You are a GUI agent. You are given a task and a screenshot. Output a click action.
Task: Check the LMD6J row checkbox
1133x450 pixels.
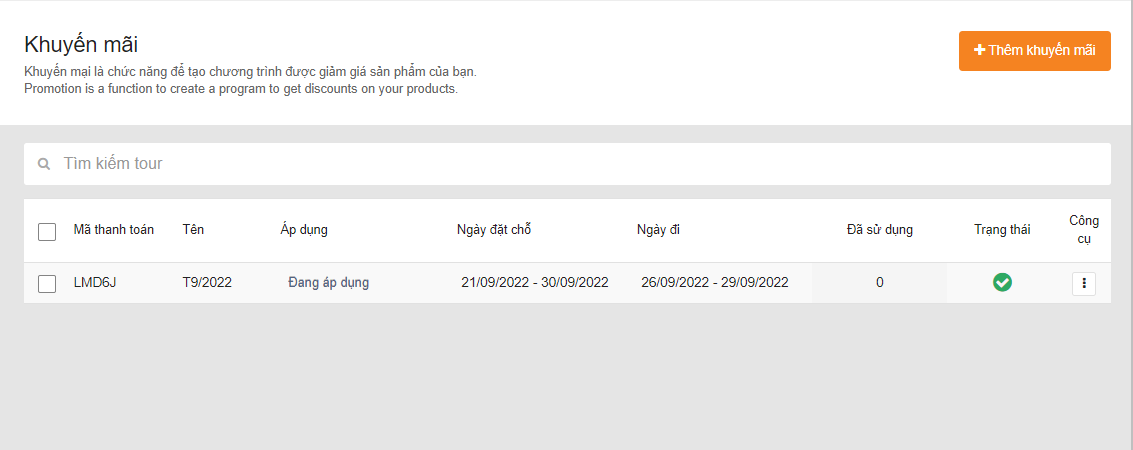[47, 284]
